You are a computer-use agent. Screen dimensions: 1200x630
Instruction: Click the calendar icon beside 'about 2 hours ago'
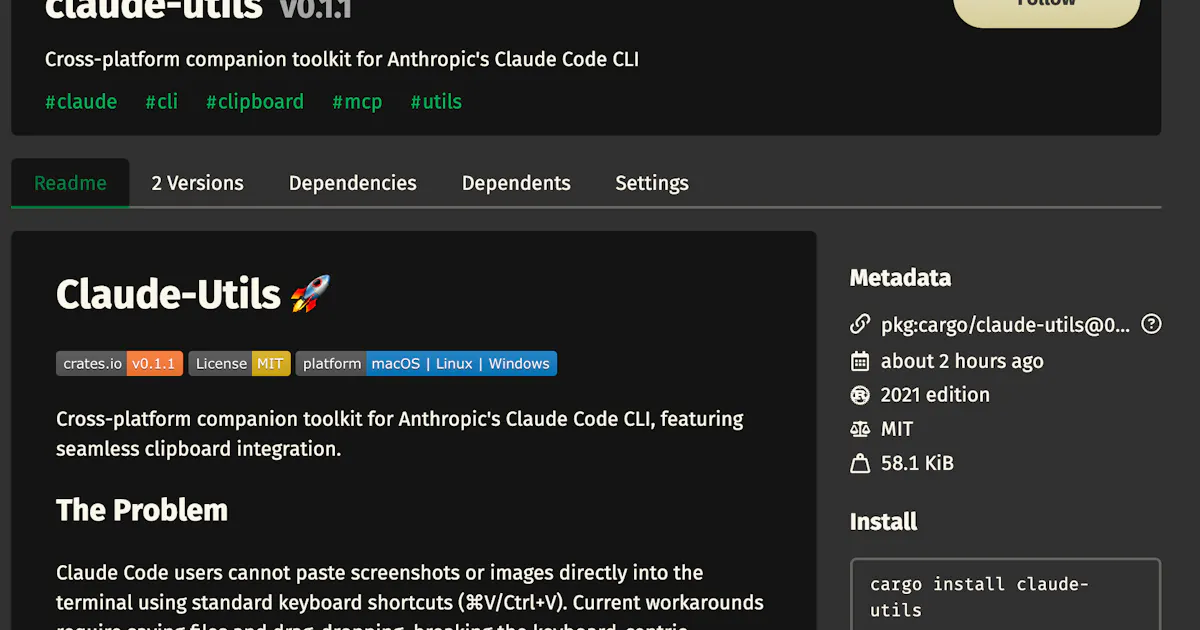click(860, 361)
